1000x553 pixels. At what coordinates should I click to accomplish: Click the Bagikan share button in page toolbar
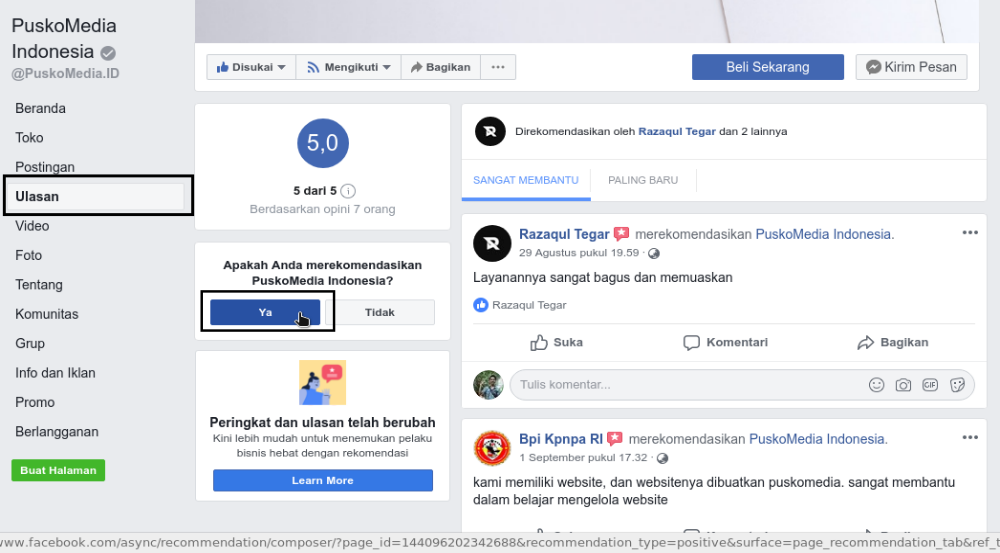[441, 67]
